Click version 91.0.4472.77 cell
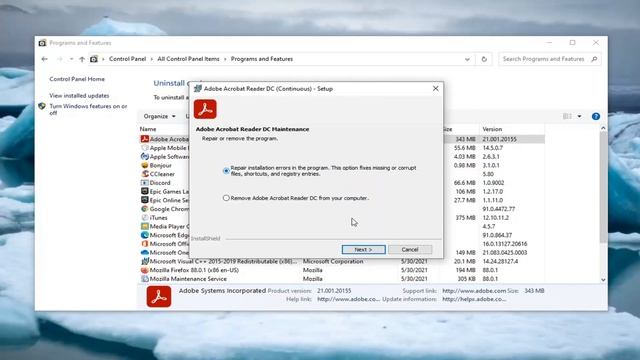This screenshot has width=640, height=360. click(498, 209)
